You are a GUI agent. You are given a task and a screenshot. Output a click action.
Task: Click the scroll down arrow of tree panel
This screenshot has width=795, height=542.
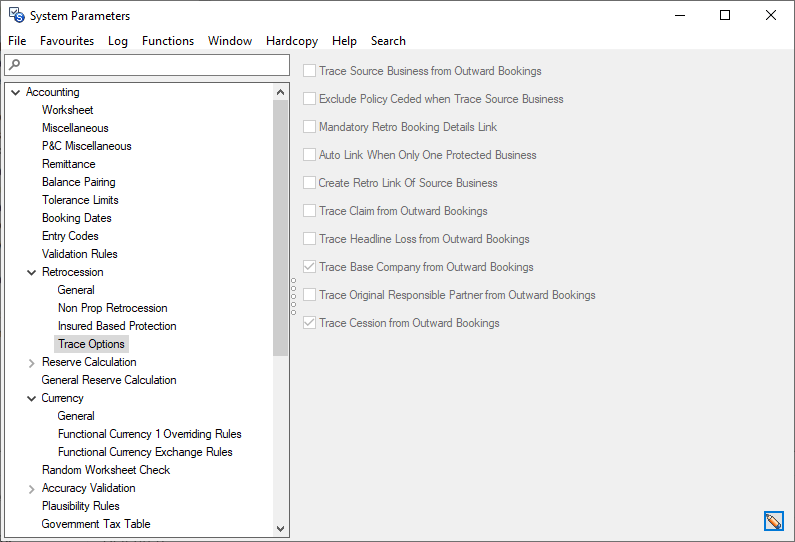coord(280,528)
